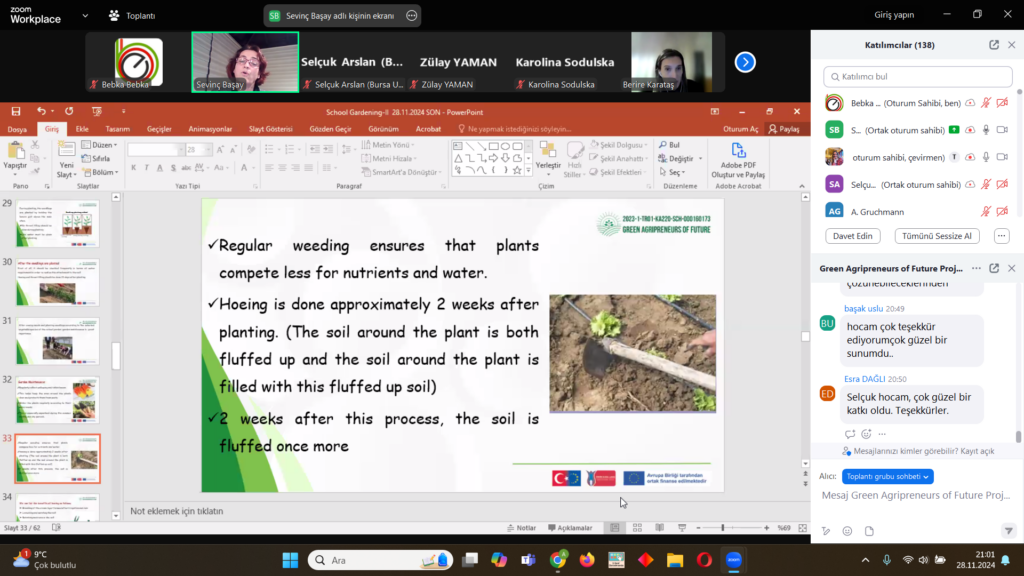Show next participants with blue arrow
Viewport: 1024px width, 576px height.
tap(745, 62)
